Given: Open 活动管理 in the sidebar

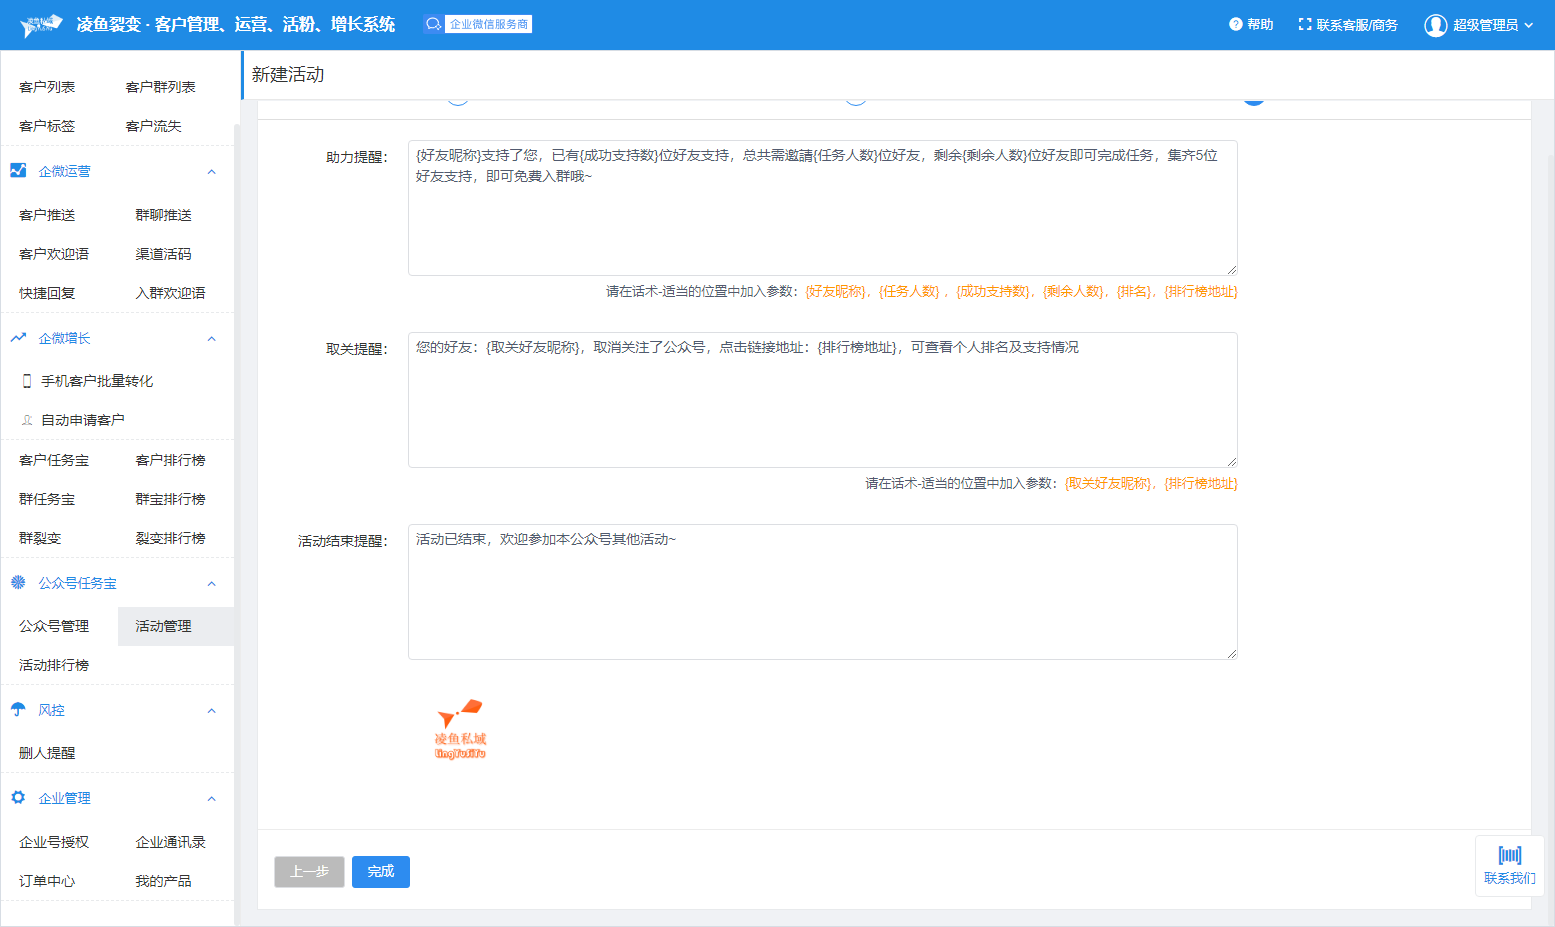Looking at the screenshot, I should (x=163, y=626).
